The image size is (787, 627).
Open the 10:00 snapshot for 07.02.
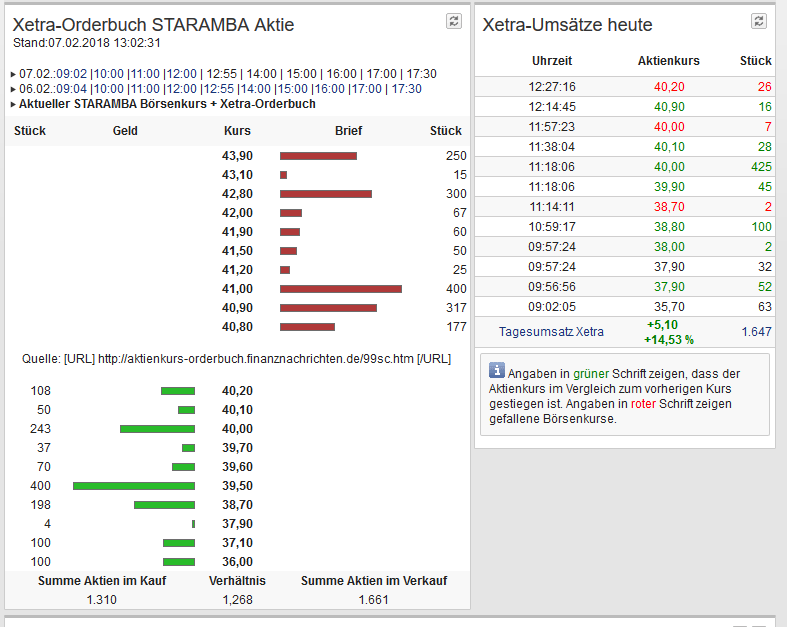click(x=109, y=74)
